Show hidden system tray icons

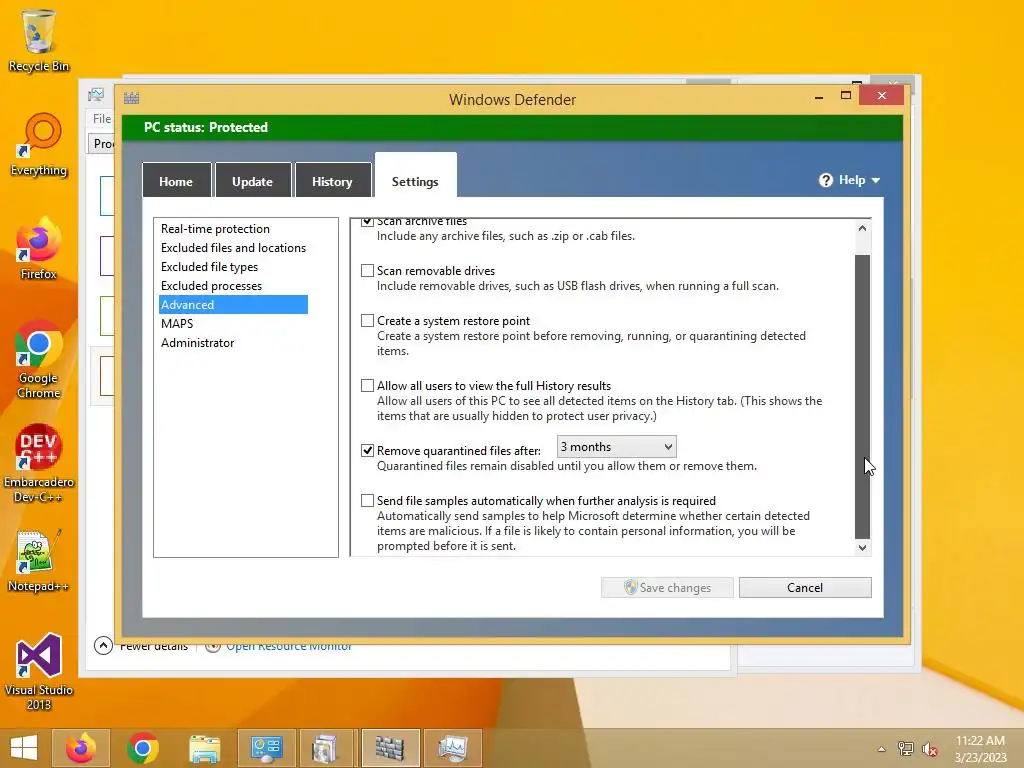coord(881,749)
